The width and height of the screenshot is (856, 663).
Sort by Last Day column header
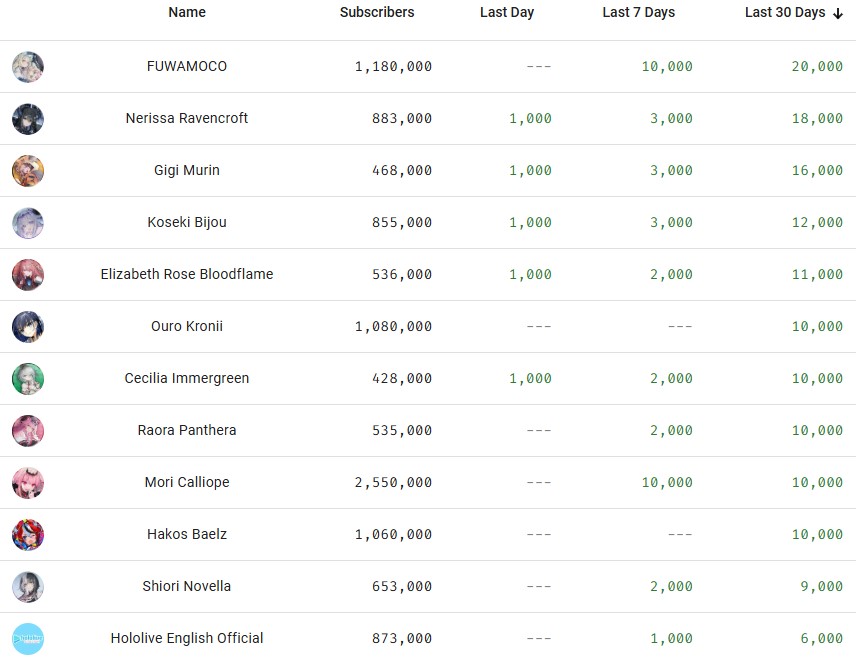[x=507, y=12]
